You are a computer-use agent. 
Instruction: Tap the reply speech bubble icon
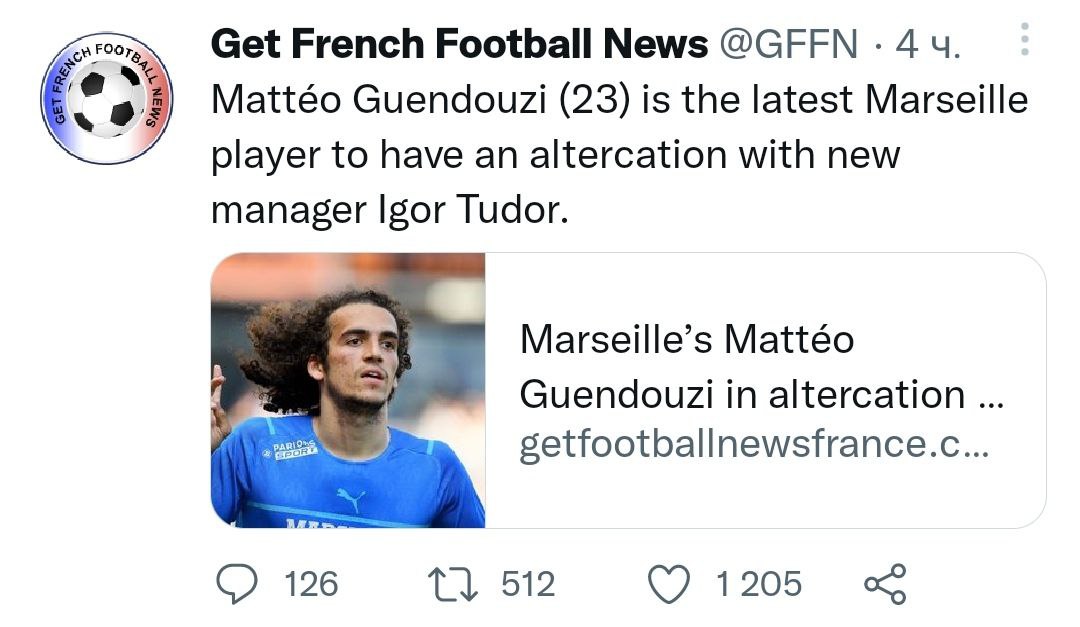(x=236, y=584)
